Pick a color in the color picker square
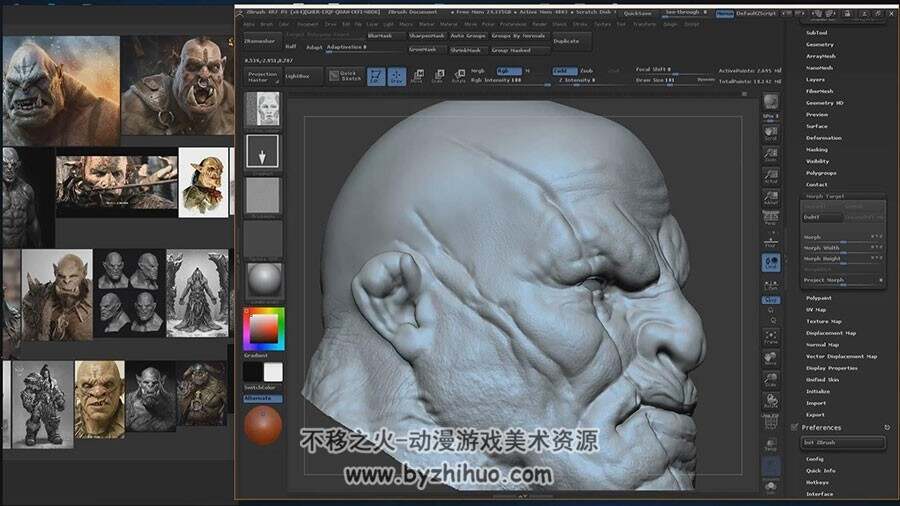The height and width of the screenshot is (506, 900). click(x=263, y=329)
